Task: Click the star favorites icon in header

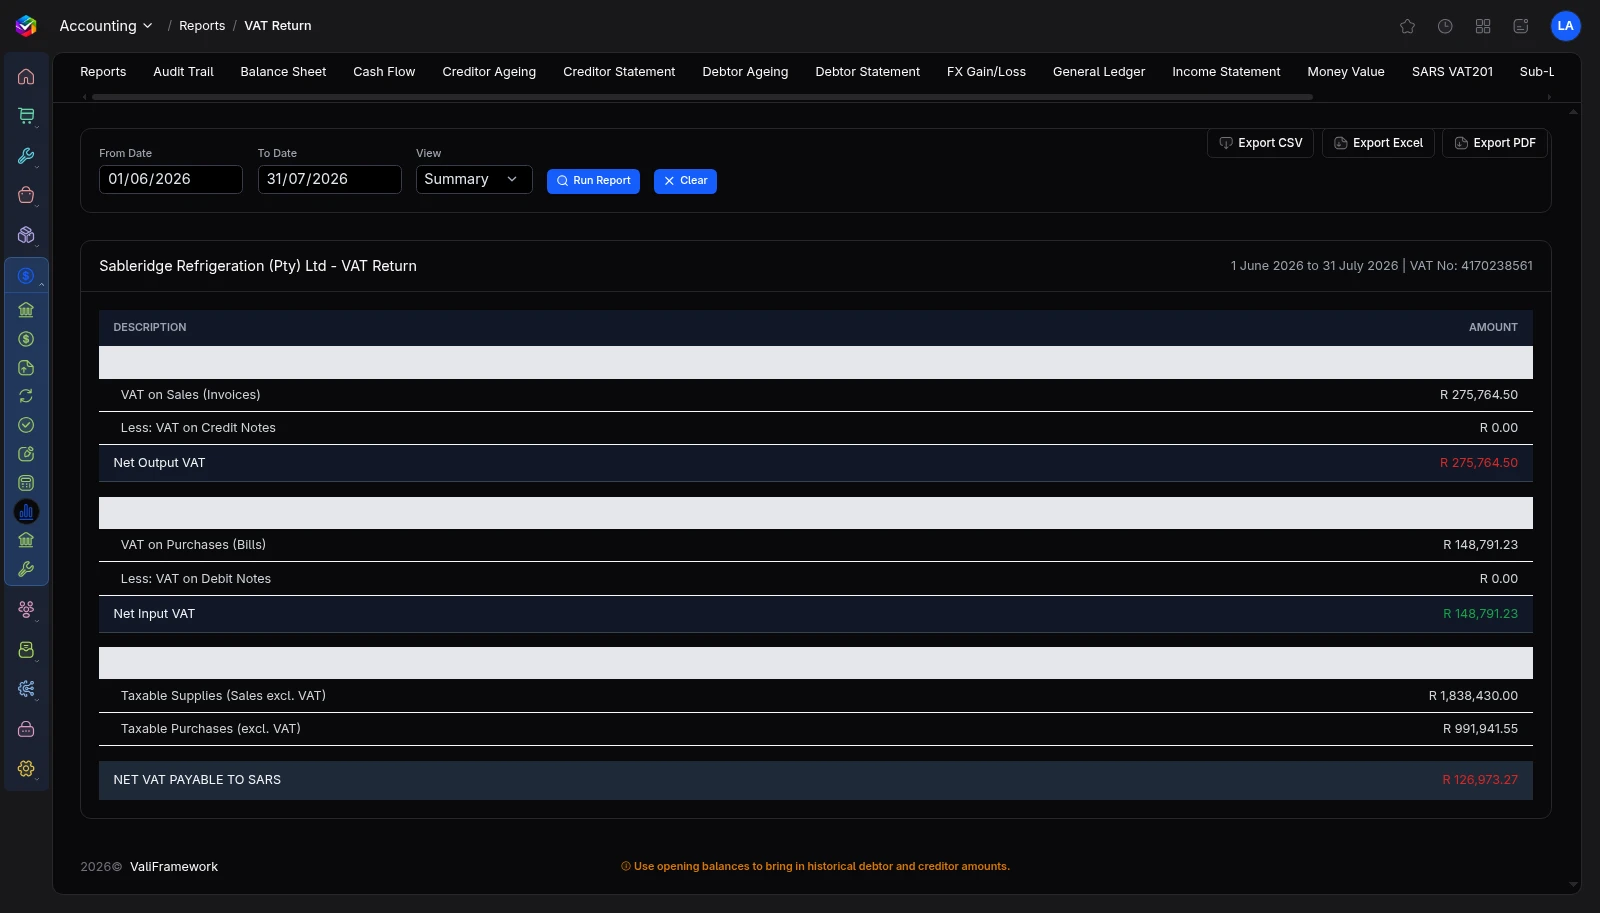Action: pyautogui.click(x=1407, y=26)
